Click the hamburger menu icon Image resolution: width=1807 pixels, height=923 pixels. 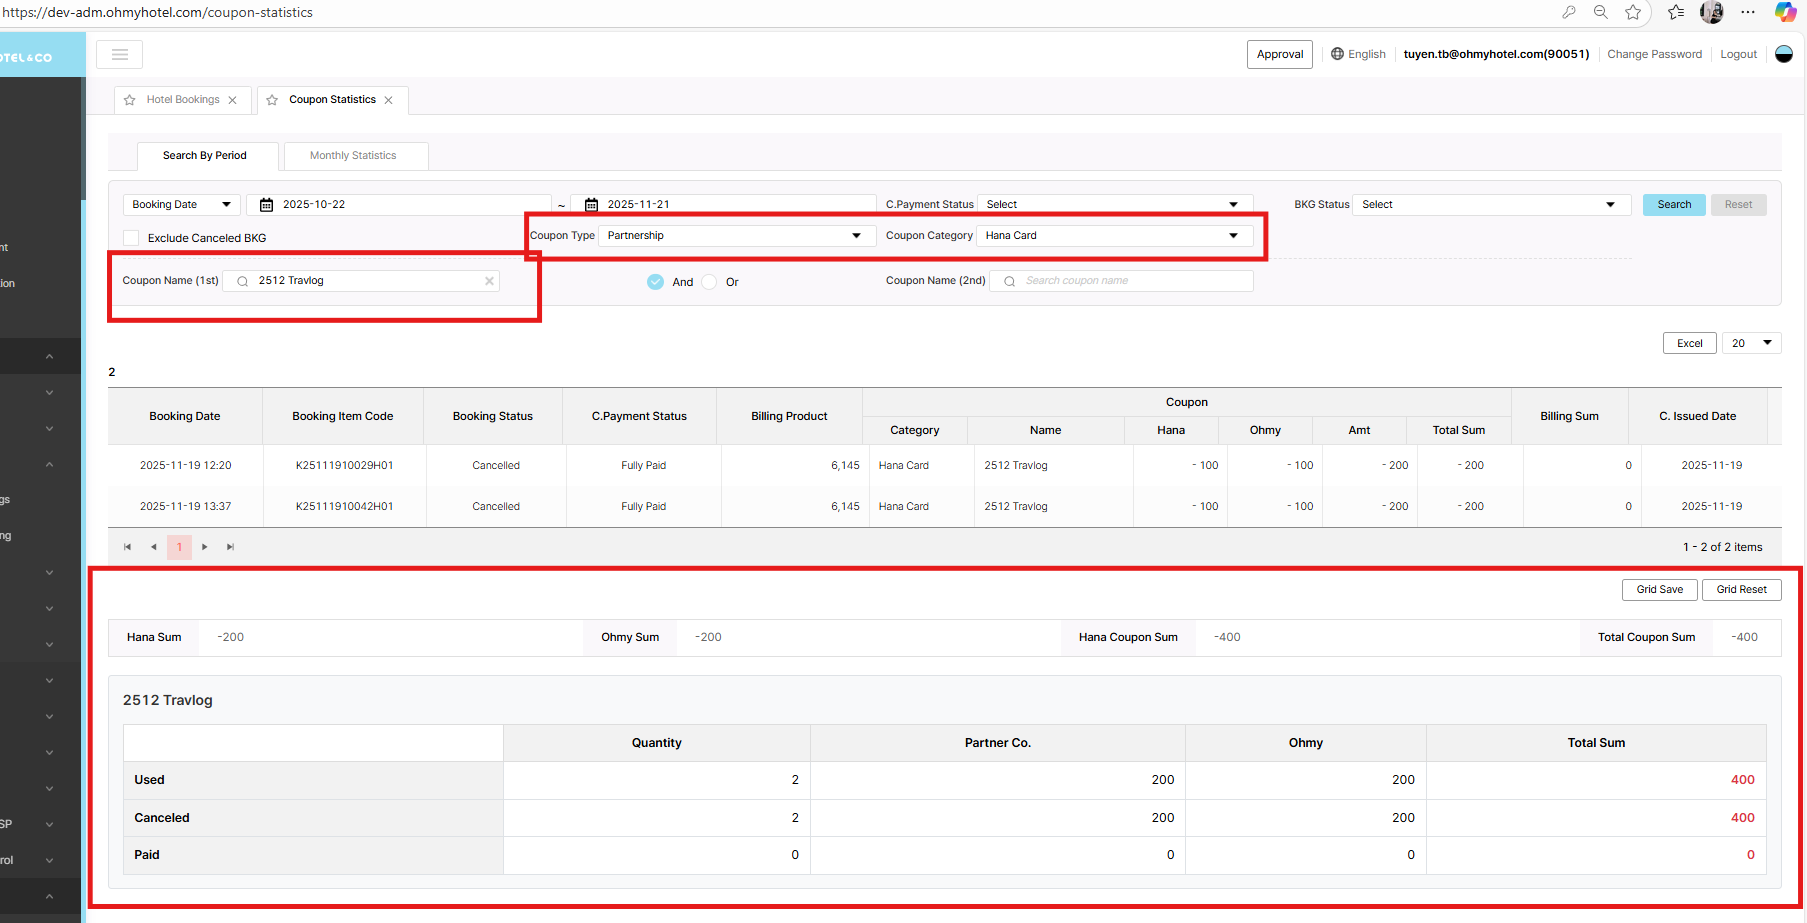pos(120,55)
